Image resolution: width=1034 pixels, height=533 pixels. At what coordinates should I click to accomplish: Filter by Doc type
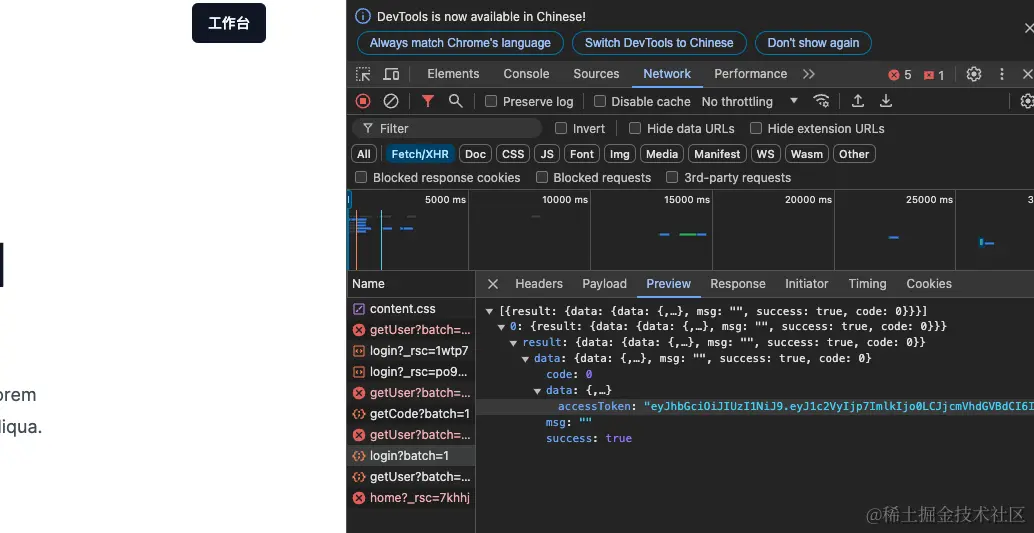pos(475,154)
